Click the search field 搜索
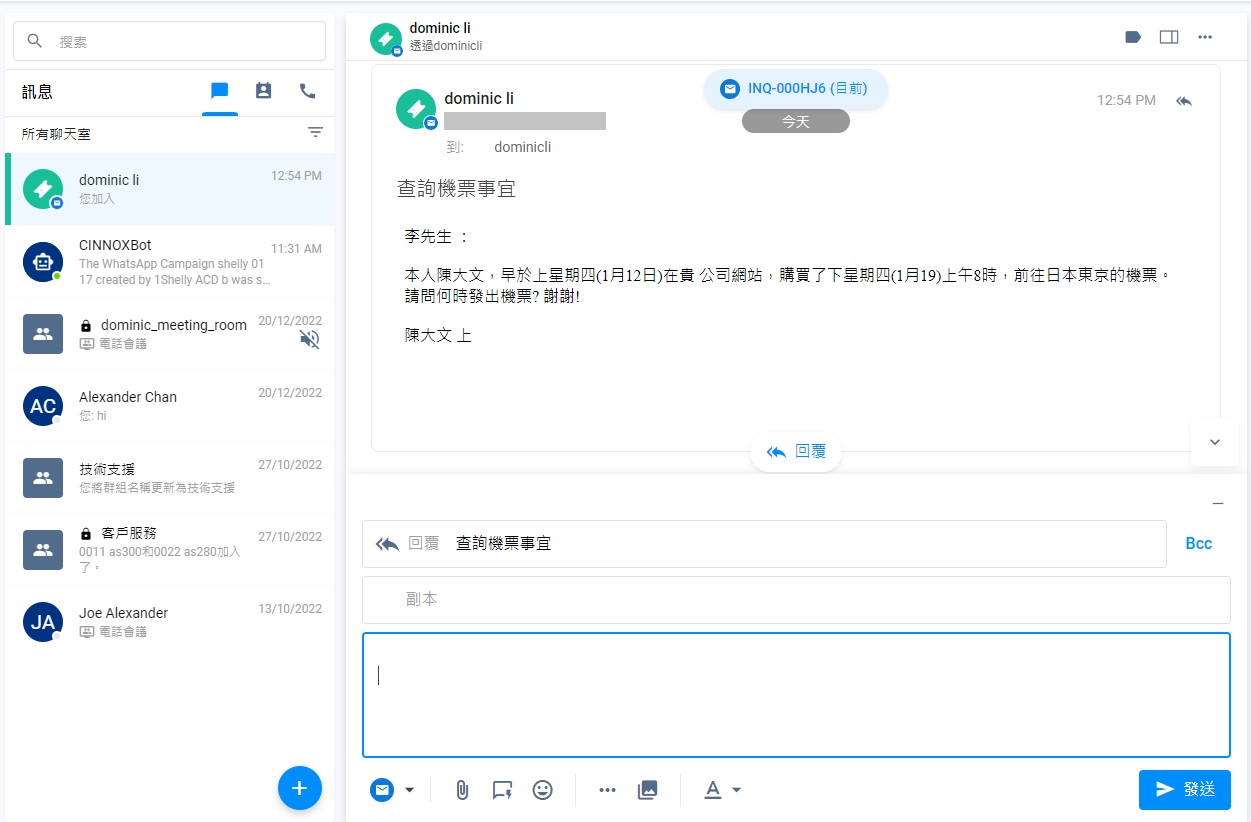The width and height of the screenshot is (1251, 822). pyautogui.click(x=169, y=41)
